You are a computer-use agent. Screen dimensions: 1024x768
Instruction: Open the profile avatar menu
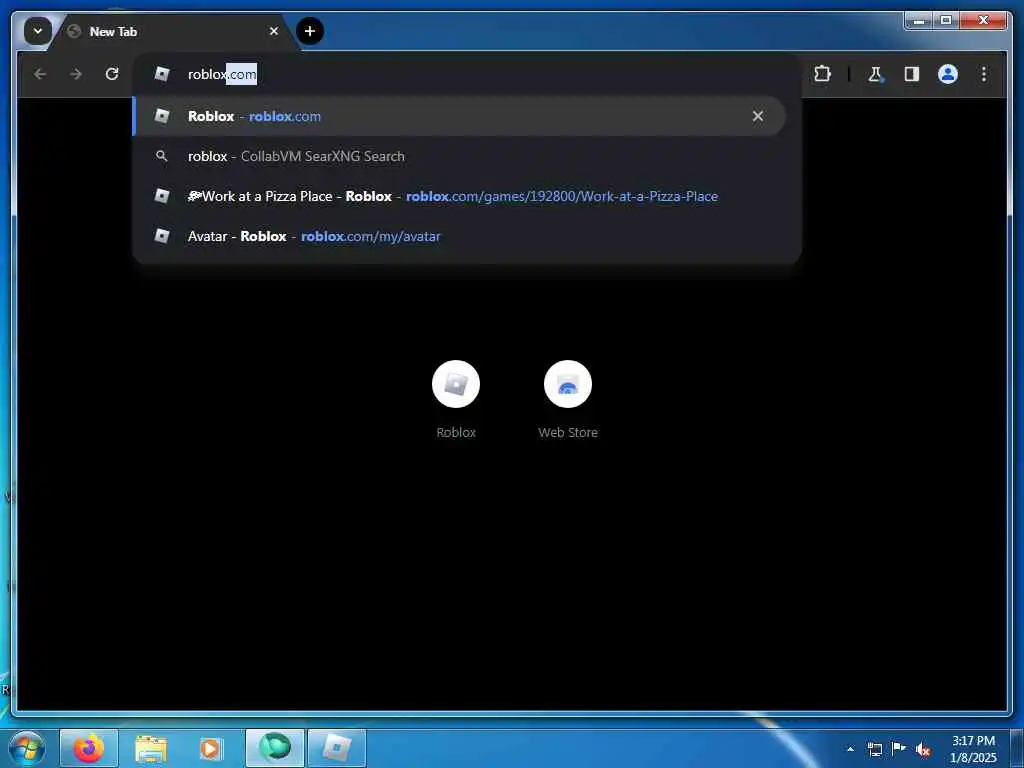[x=948, y=74]
